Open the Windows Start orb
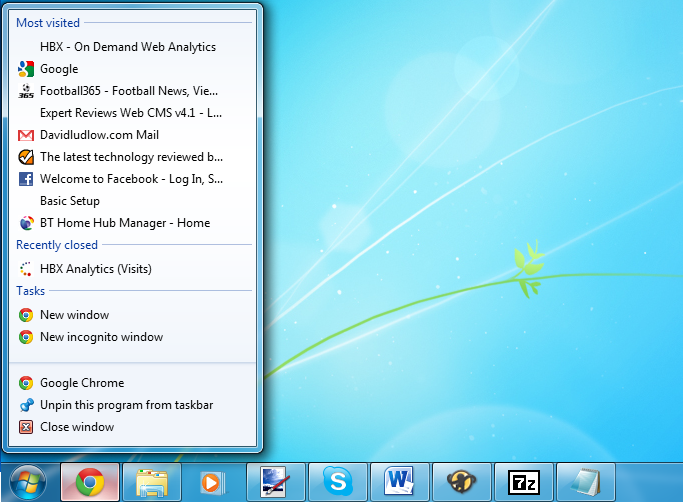Image resolution: width=683 pixels, height=502 pixels. pyautogui.click(x=28, y=482)
